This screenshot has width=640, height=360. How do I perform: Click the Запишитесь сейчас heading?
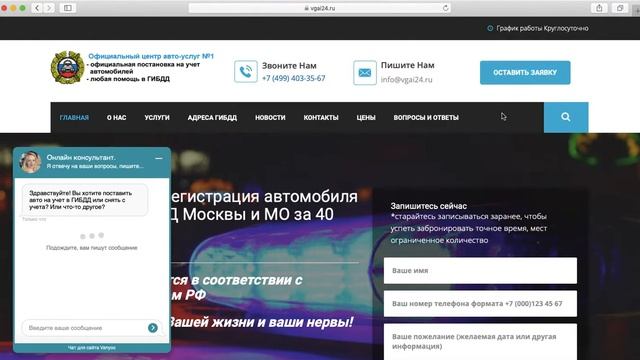pyautogui.click(x=429, y=206)
